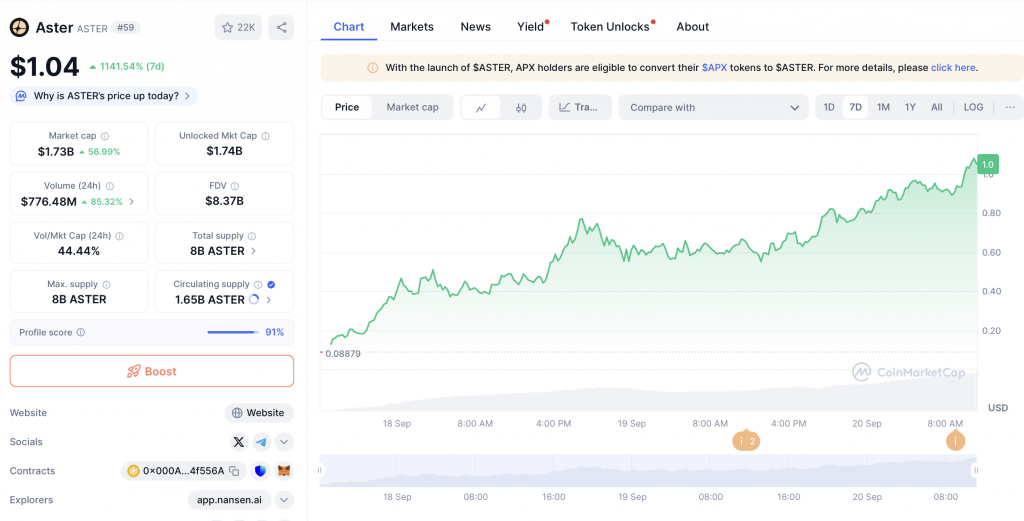This screenshot has height=521, width=1024.
Task: Click the CMC AI icon beside price question
Action: pyautogui.click(x=22, y=96)
